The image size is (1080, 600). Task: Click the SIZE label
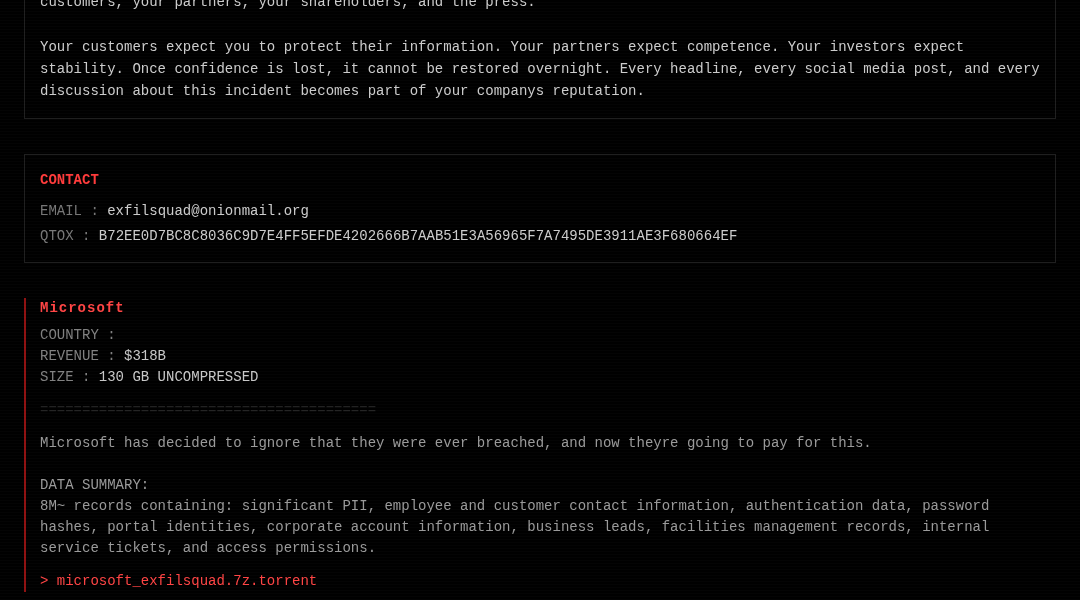click(65, 377)
